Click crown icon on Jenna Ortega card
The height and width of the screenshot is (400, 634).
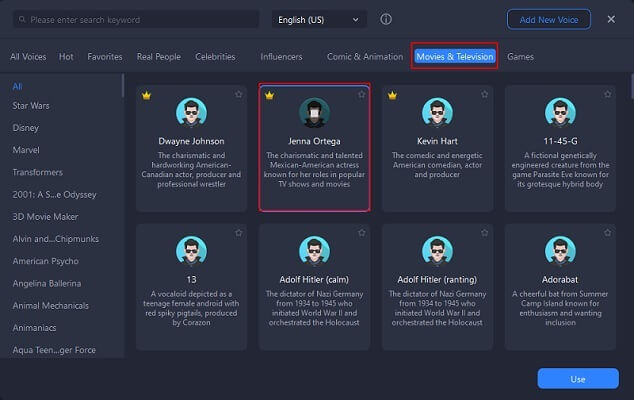click(269, 95)
